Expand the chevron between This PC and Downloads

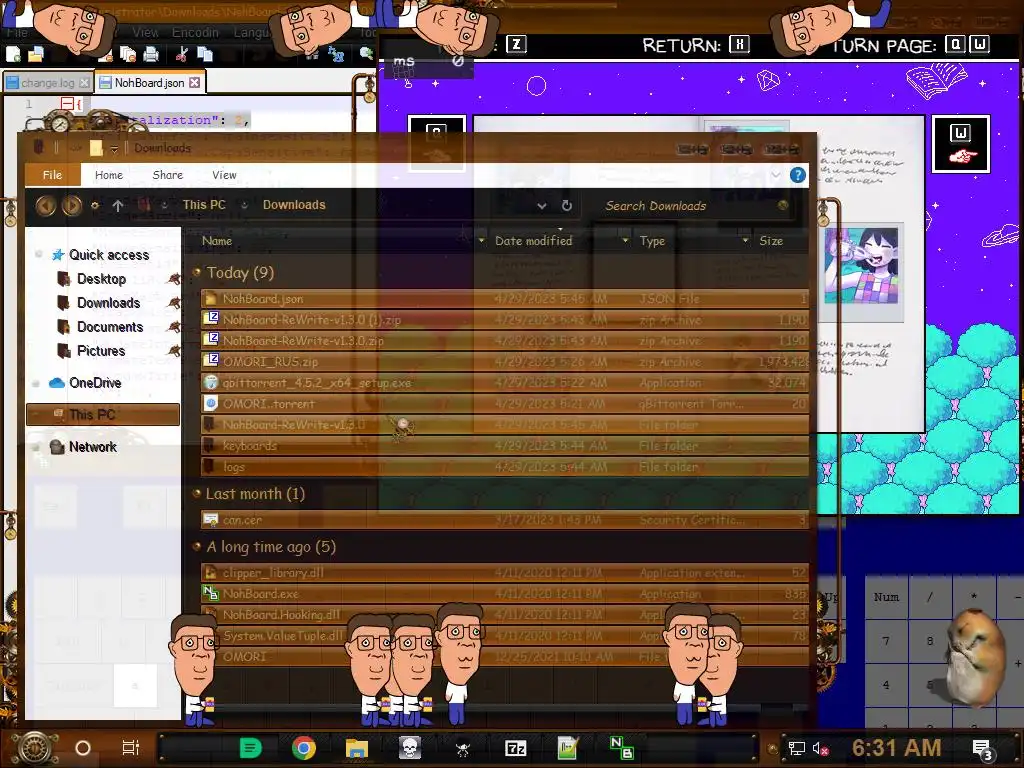point(244,205)
